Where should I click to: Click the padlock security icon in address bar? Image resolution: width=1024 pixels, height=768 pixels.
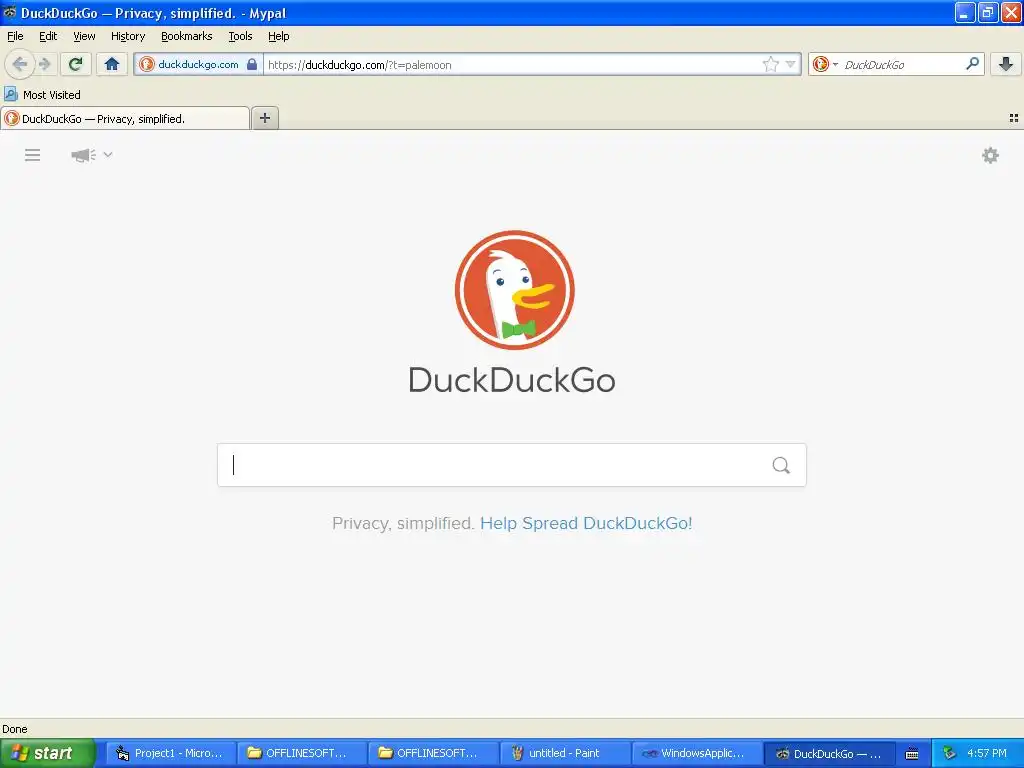(252, 64)
